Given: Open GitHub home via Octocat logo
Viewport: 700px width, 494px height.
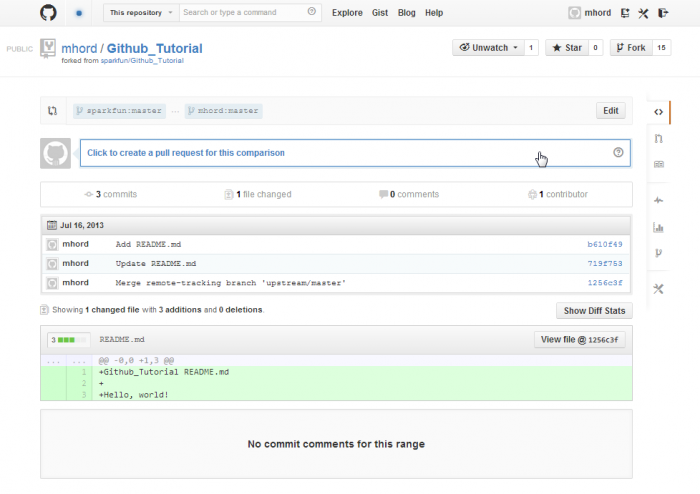Looking at the screenshot, I should (x=48, y=12).
